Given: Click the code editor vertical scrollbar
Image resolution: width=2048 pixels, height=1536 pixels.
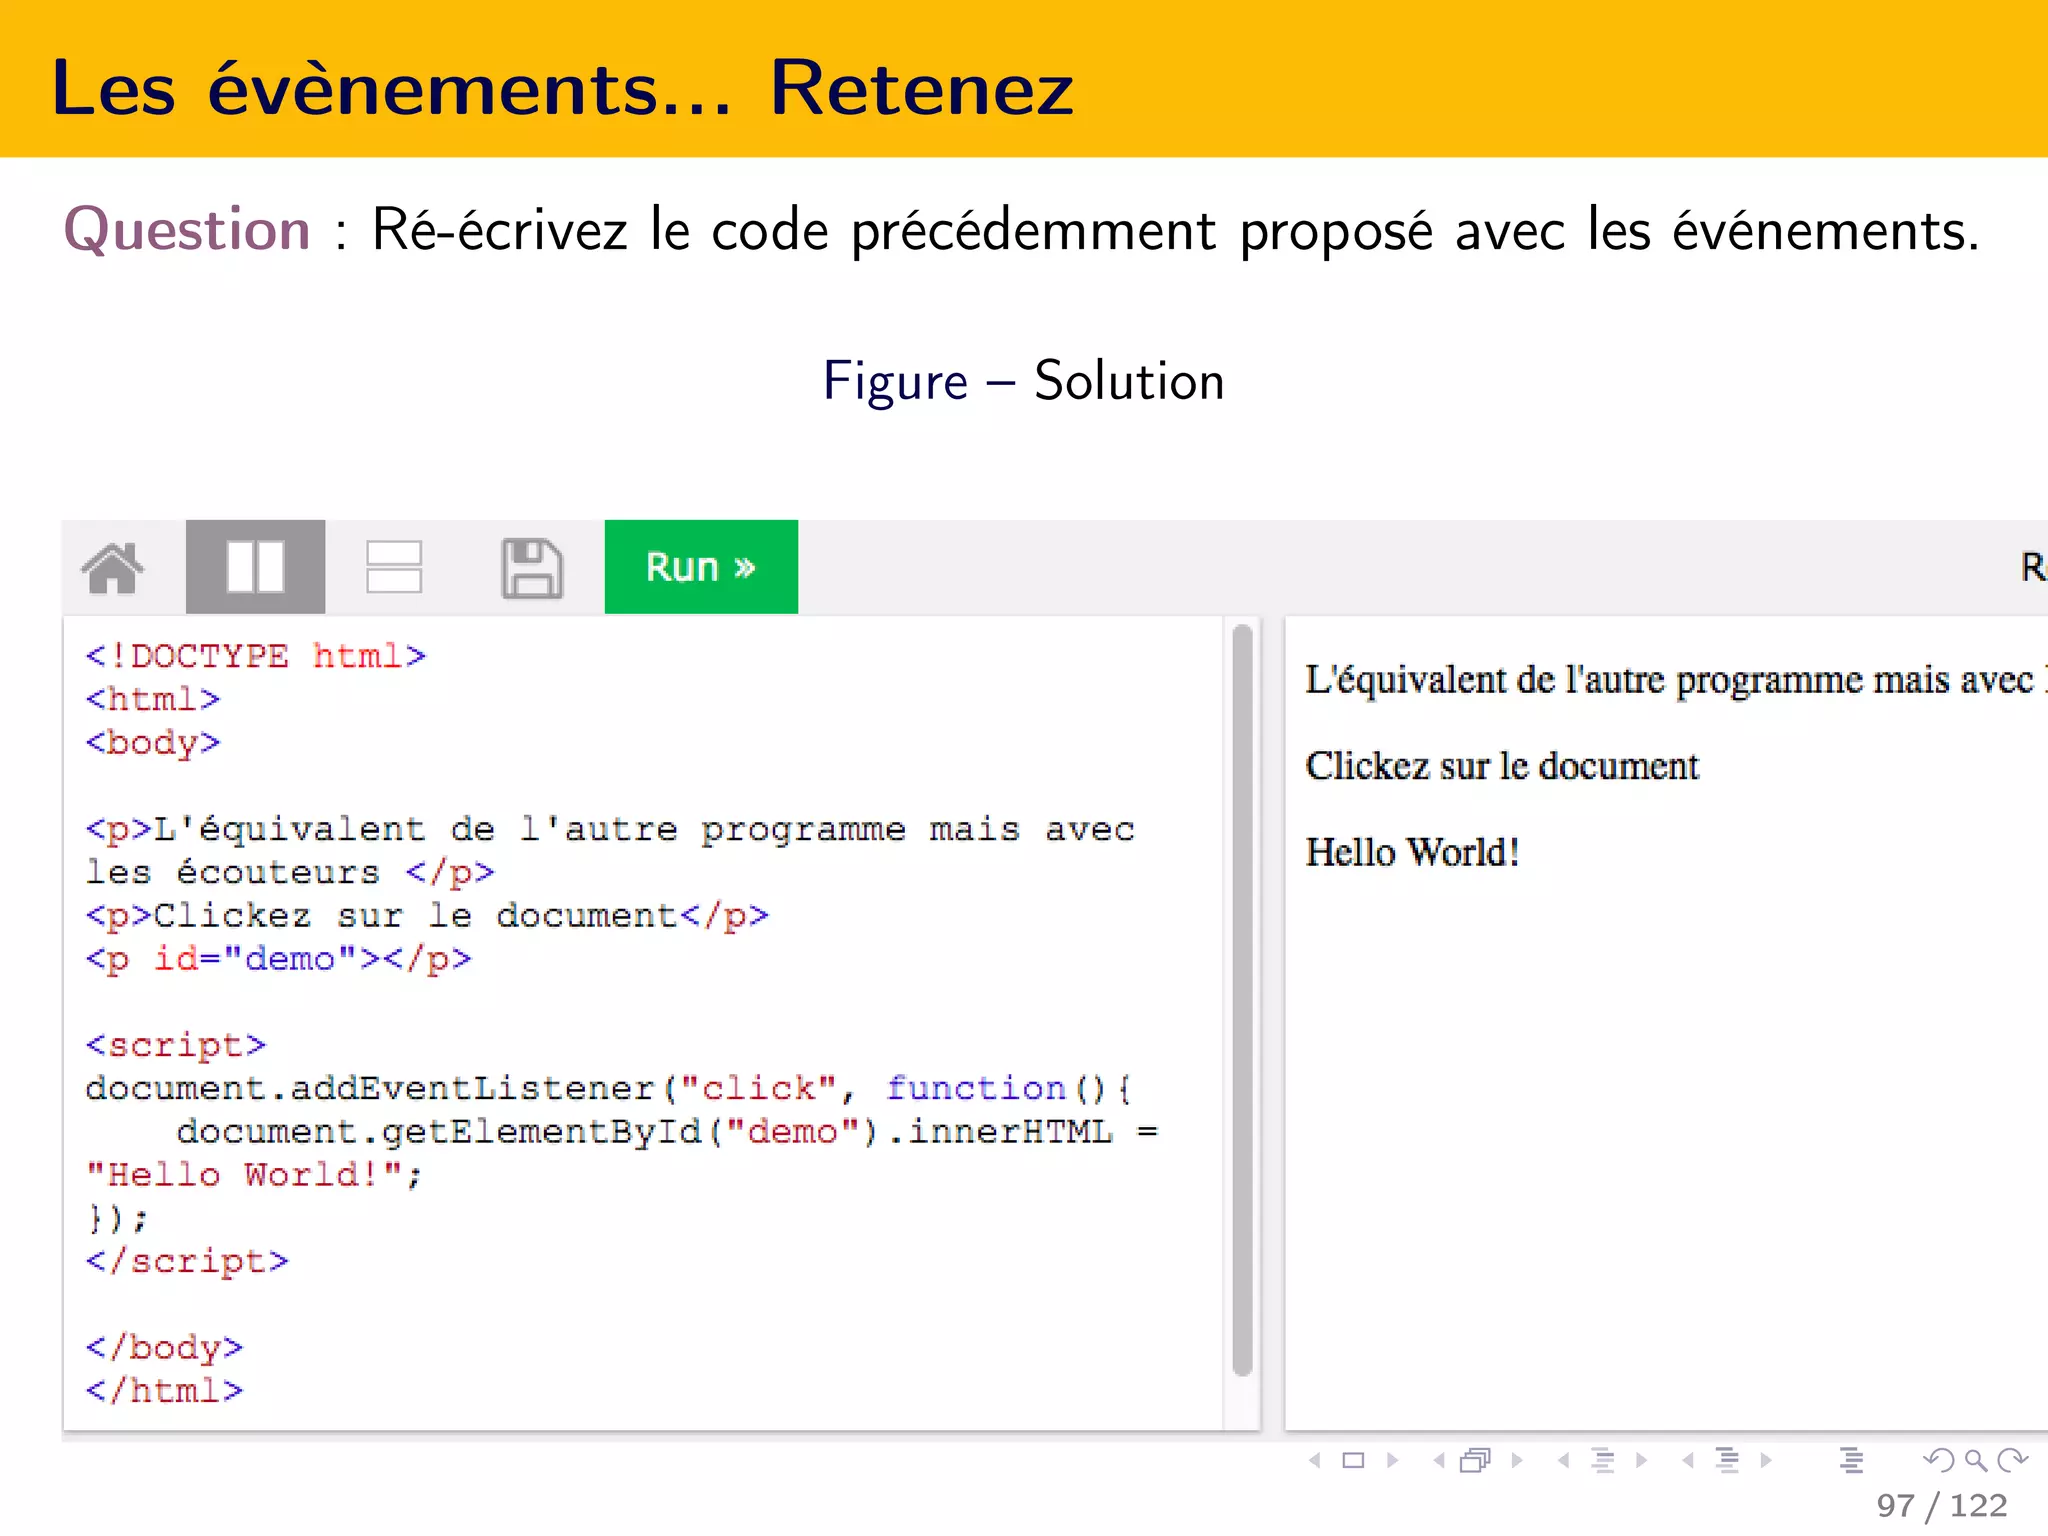Looking at the screenshot, I should point(1243,1000).
